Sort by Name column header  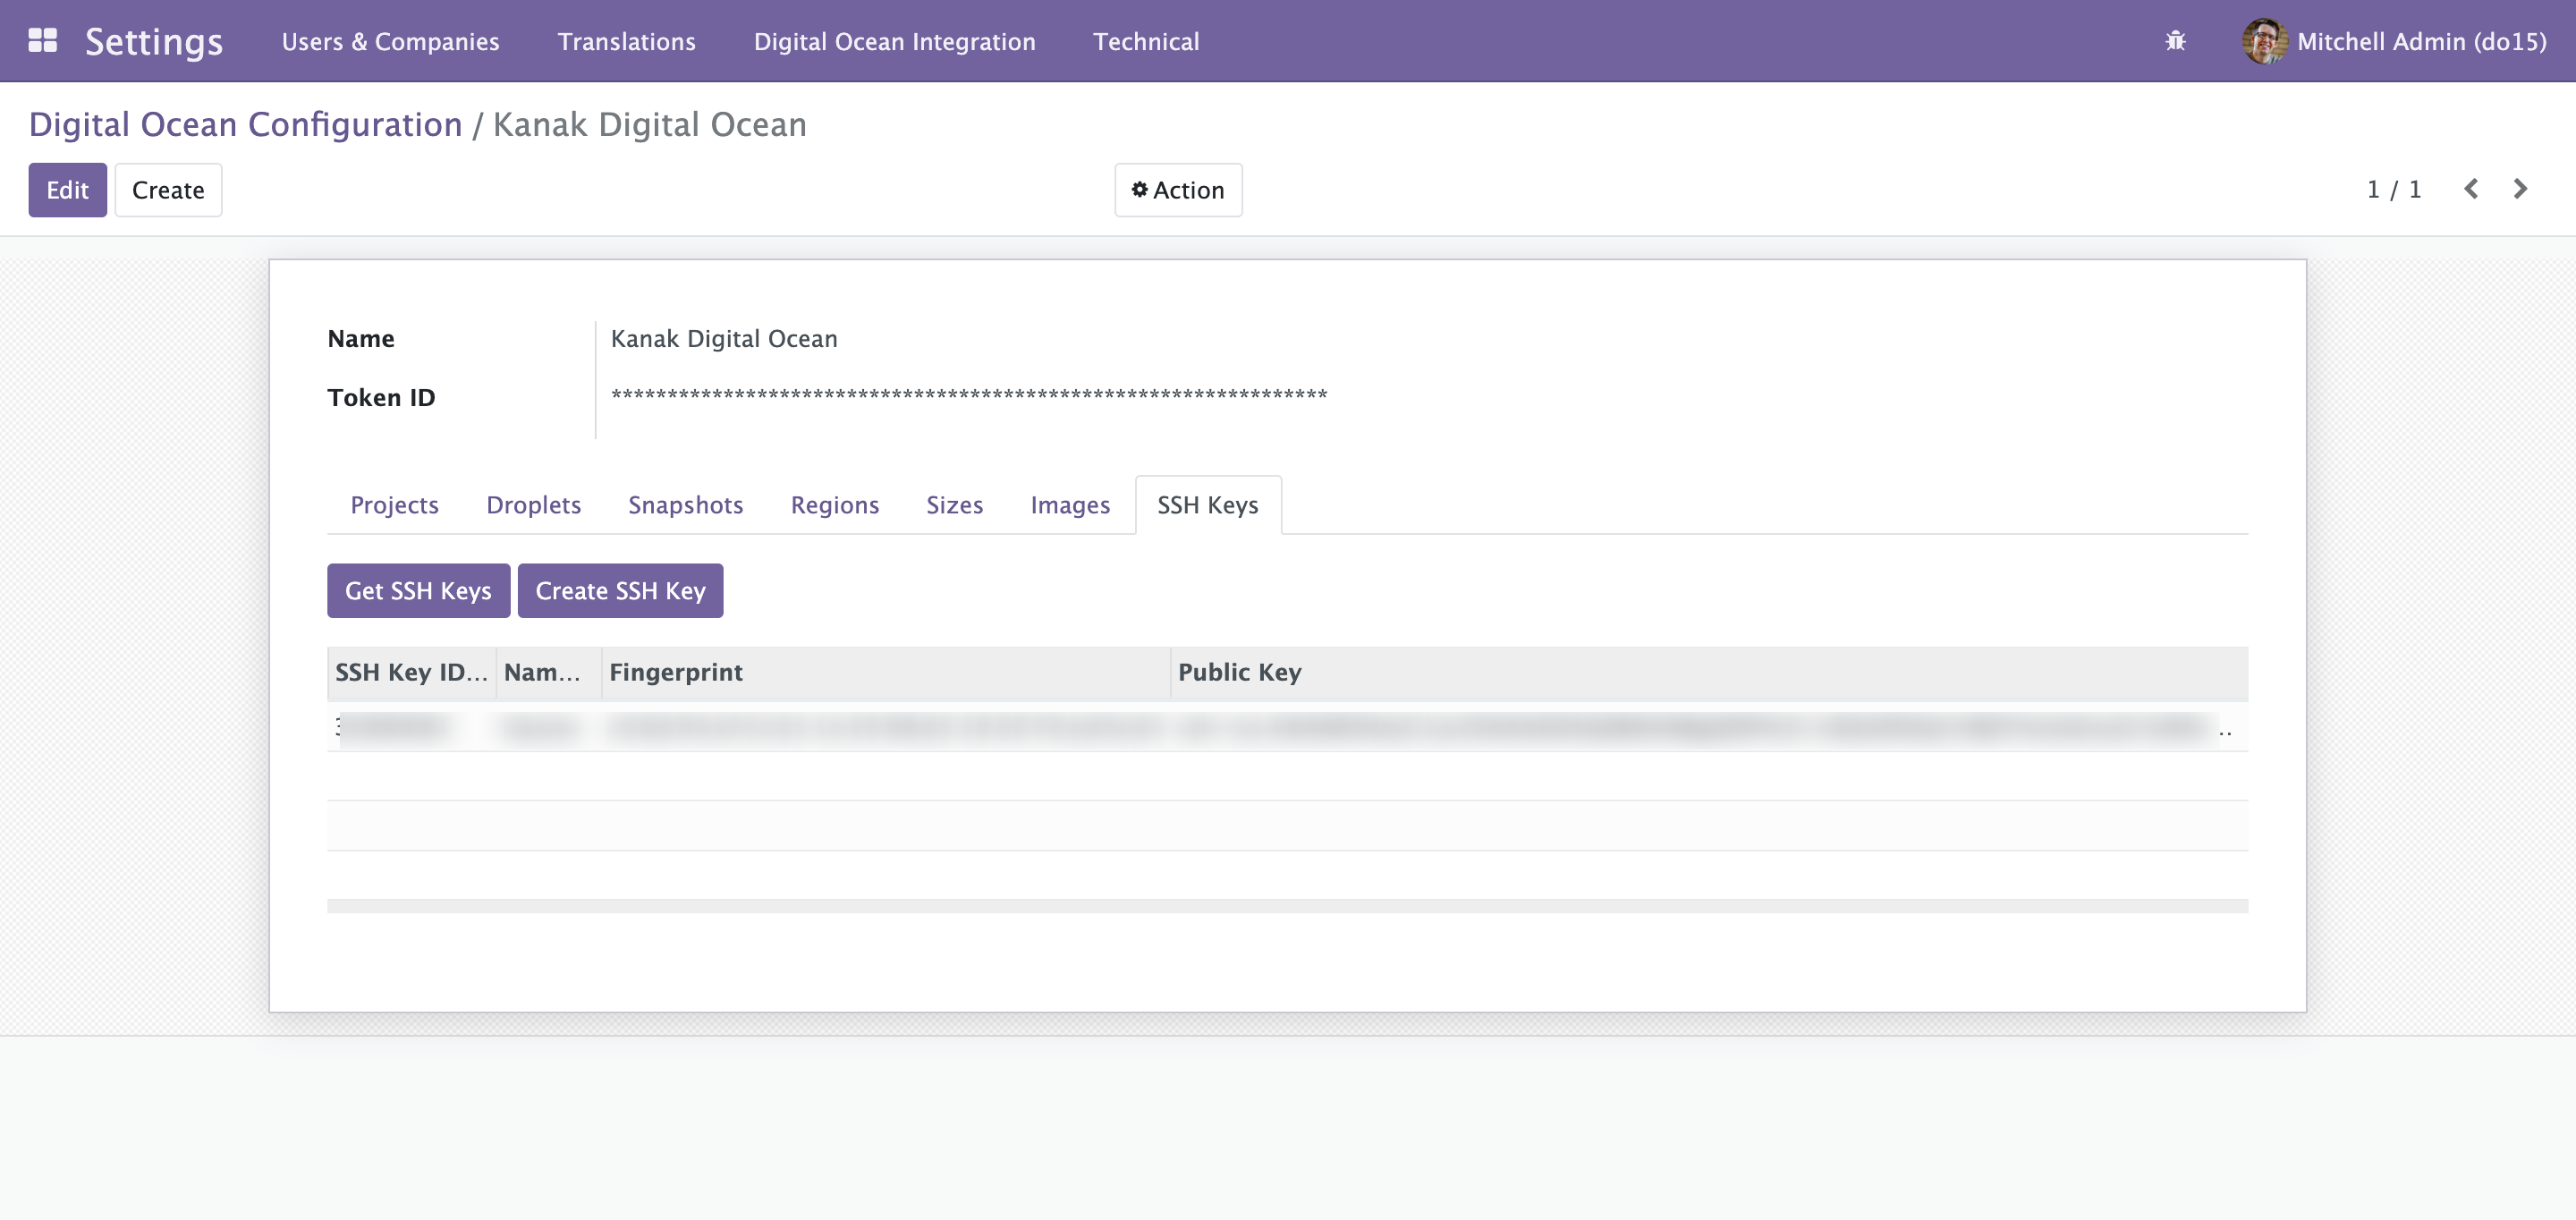548,672
